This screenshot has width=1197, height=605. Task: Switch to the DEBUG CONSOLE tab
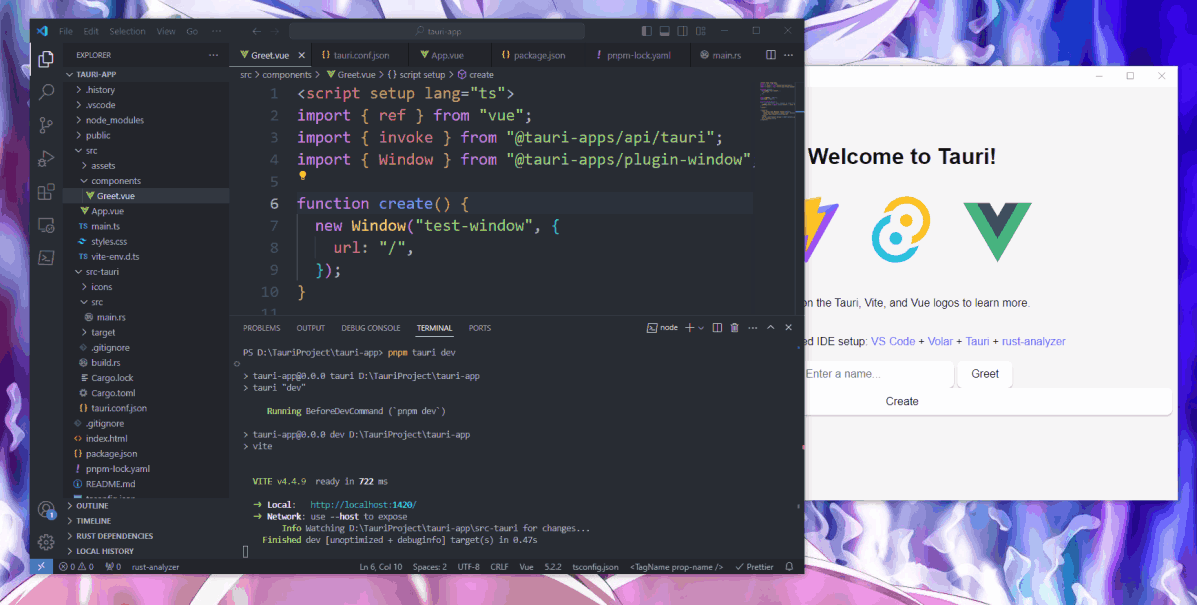point(370,327)
